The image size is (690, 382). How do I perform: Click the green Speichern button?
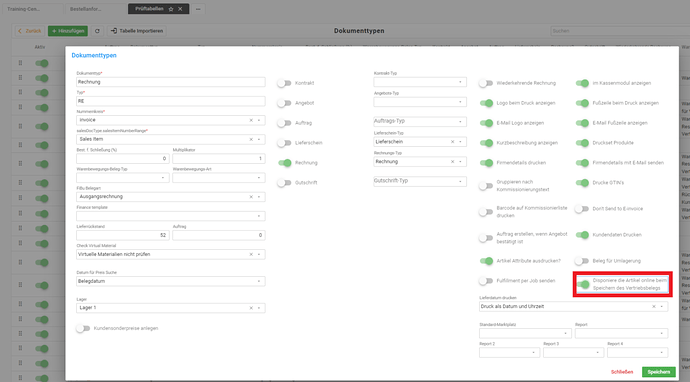[x=658, y=372]
